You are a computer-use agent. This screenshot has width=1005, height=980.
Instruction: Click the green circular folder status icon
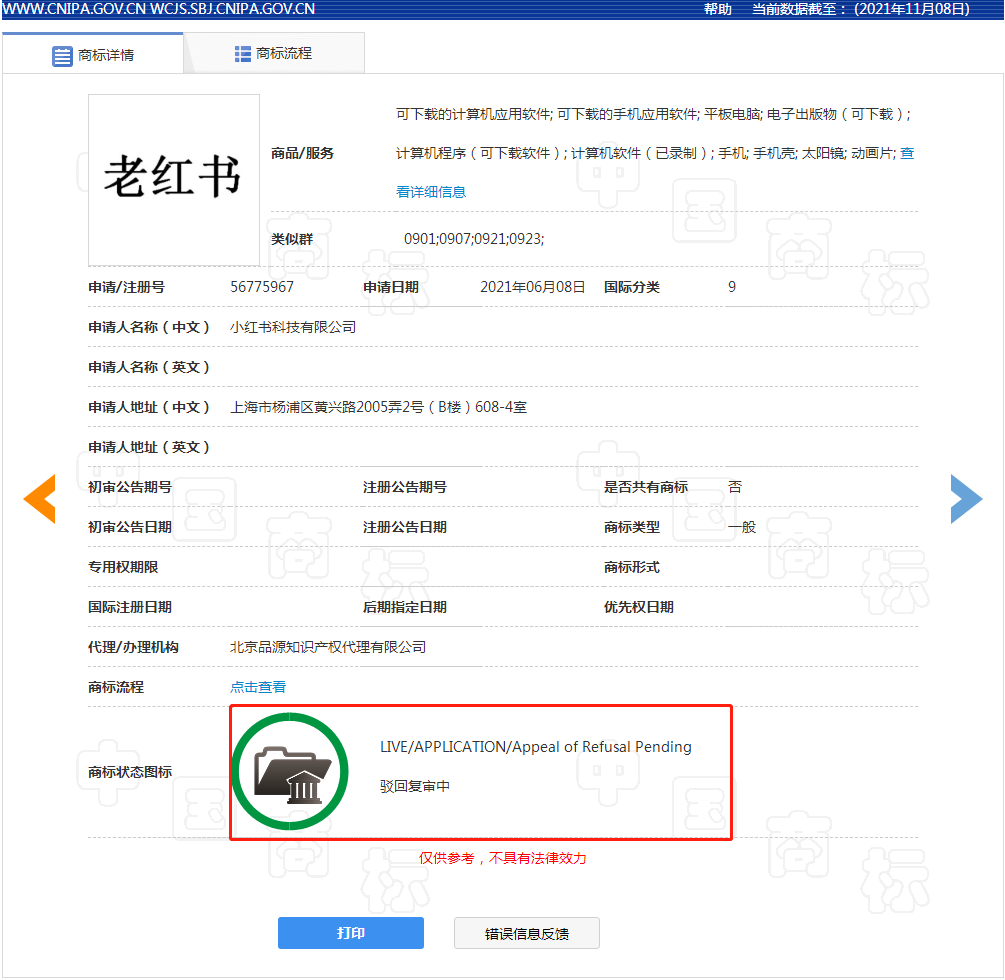290,772
